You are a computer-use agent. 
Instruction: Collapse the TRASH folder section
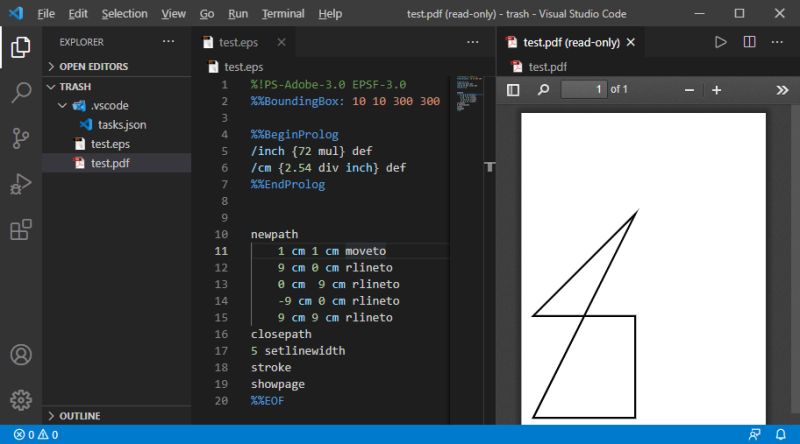[x=117, y=87]
